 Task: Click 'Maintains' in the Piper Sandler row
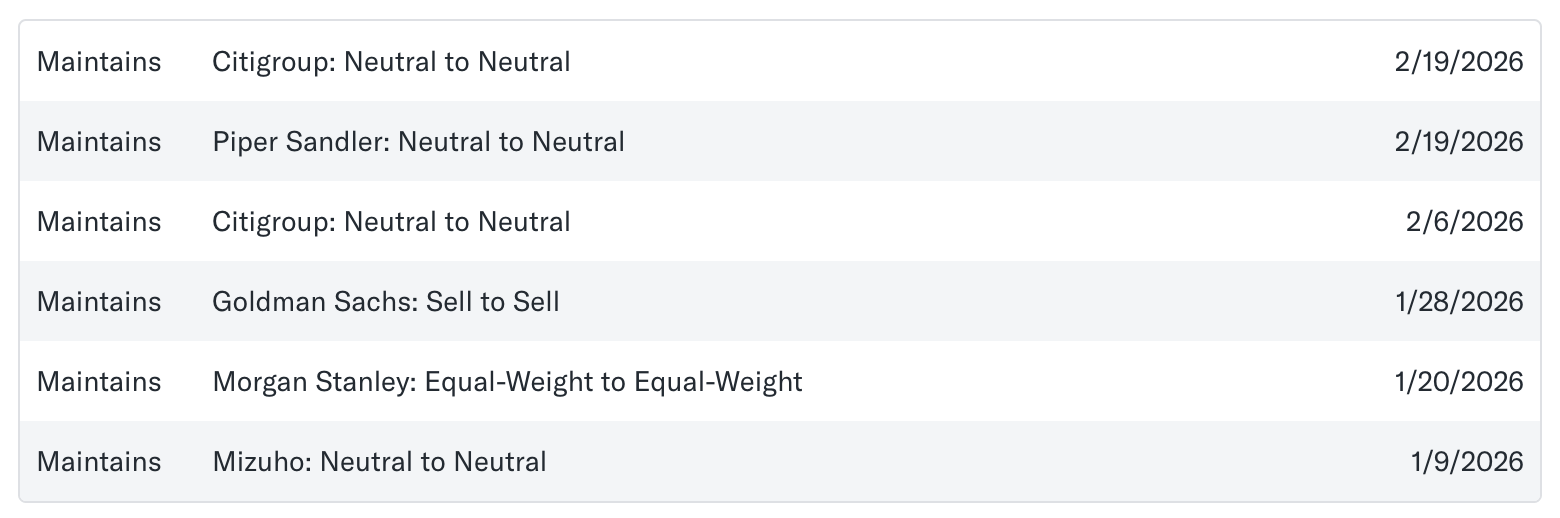(99, 142)
